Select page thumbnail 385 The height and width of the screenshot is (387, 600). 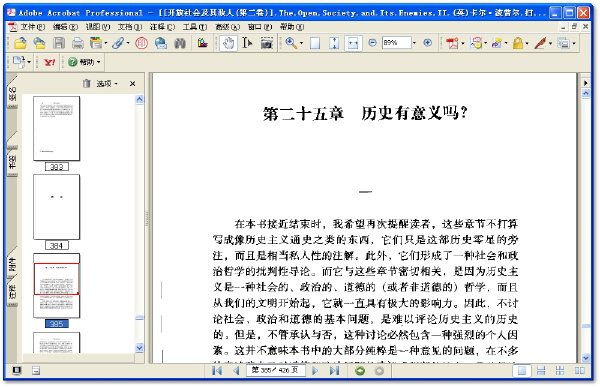pyautogui.click(x=57, y=286)
